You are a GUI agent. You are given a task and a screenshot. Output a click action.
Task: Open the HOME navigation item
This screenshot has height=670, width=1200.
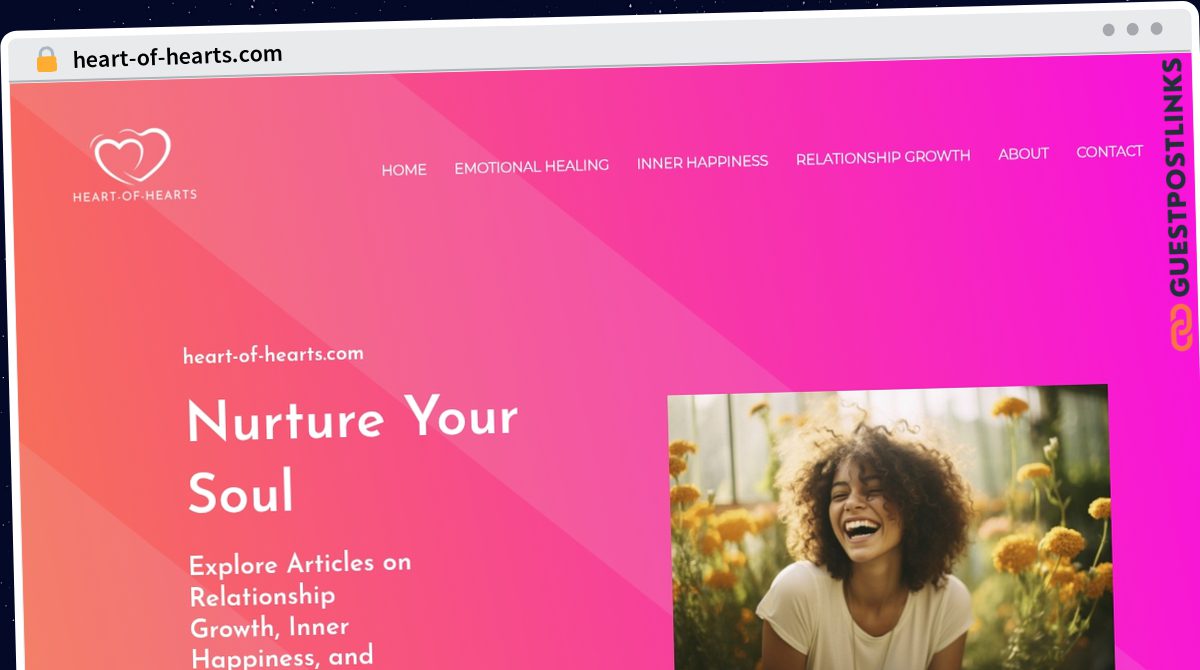[404, 170]
